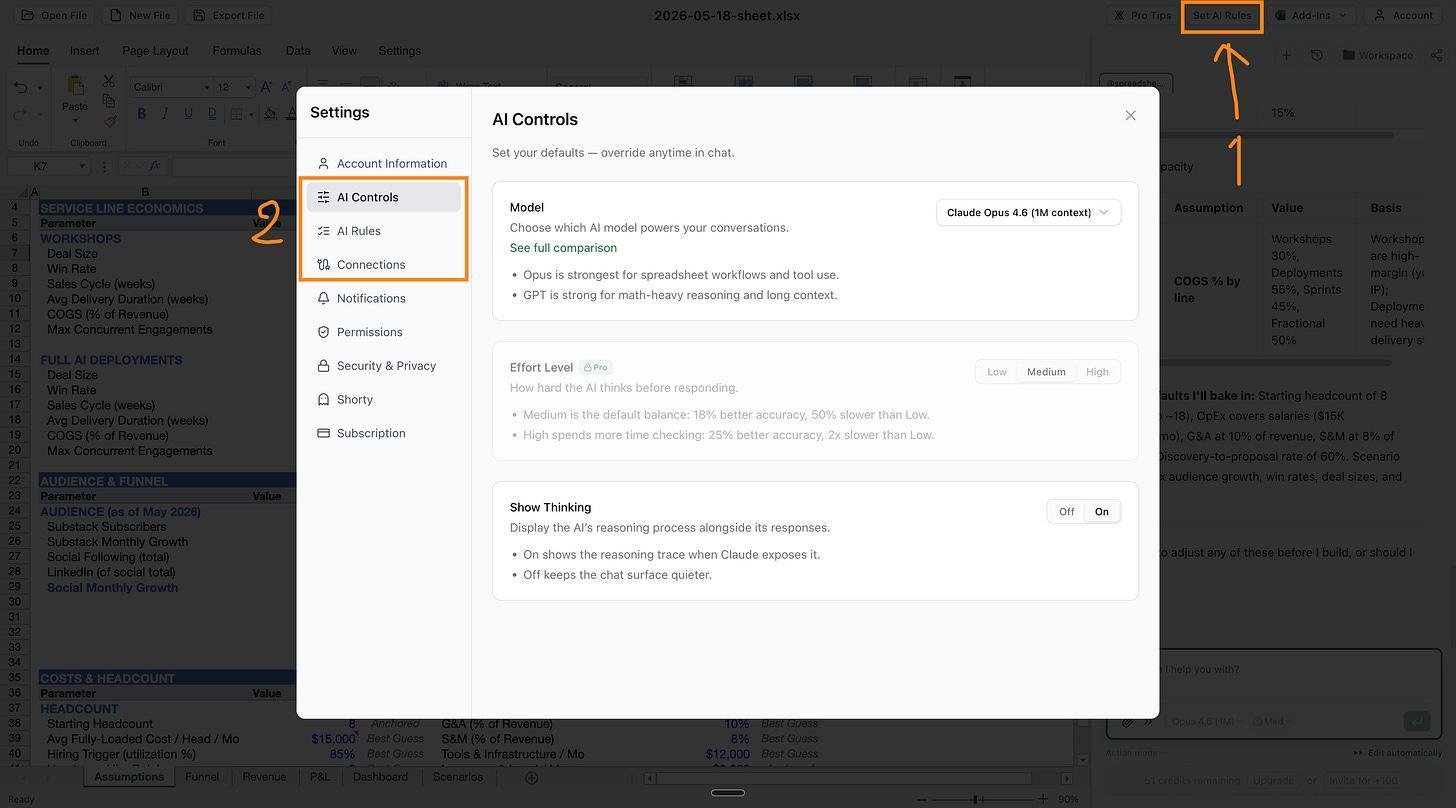Add a new sheet with plus icon
1456x808 pixels.
532,778
